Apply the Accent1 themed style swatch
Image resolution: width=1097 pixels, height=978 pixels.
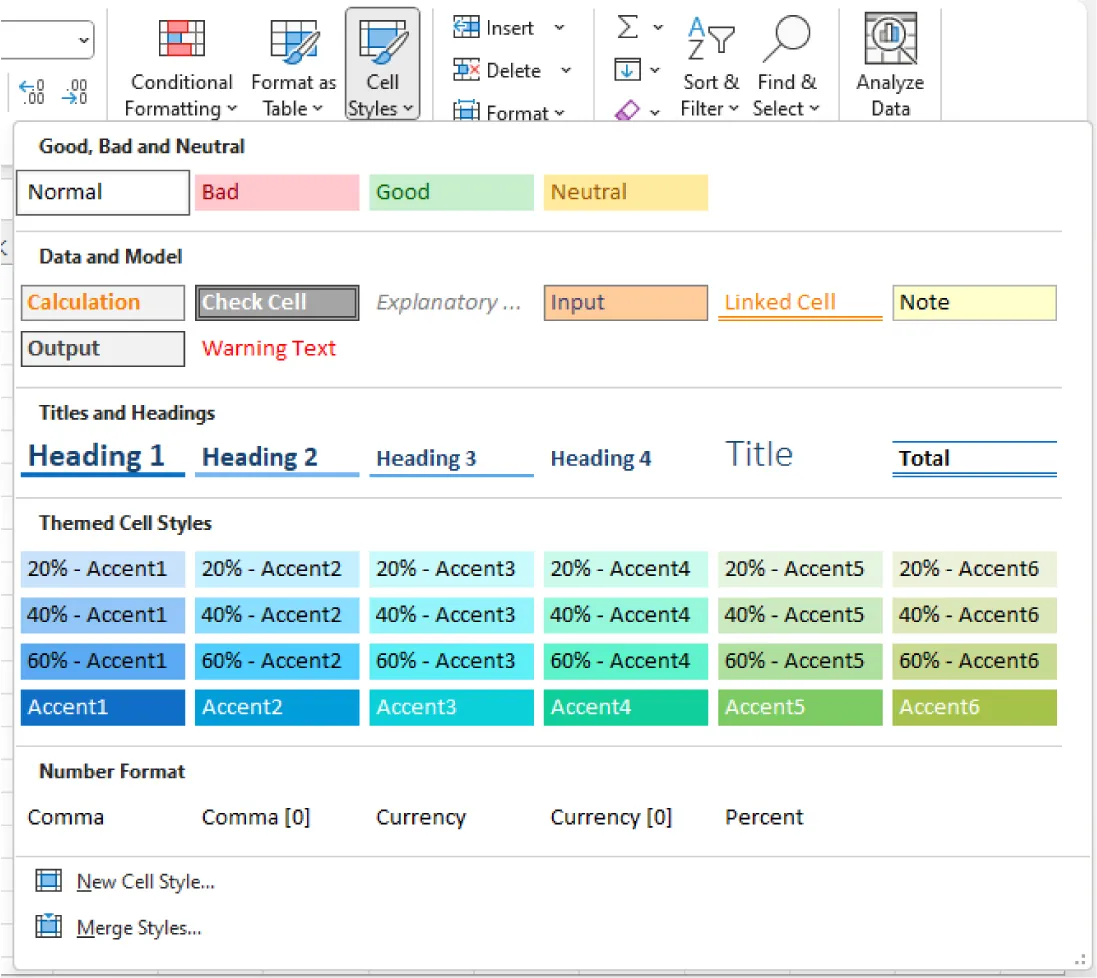(x=102, y=707)
